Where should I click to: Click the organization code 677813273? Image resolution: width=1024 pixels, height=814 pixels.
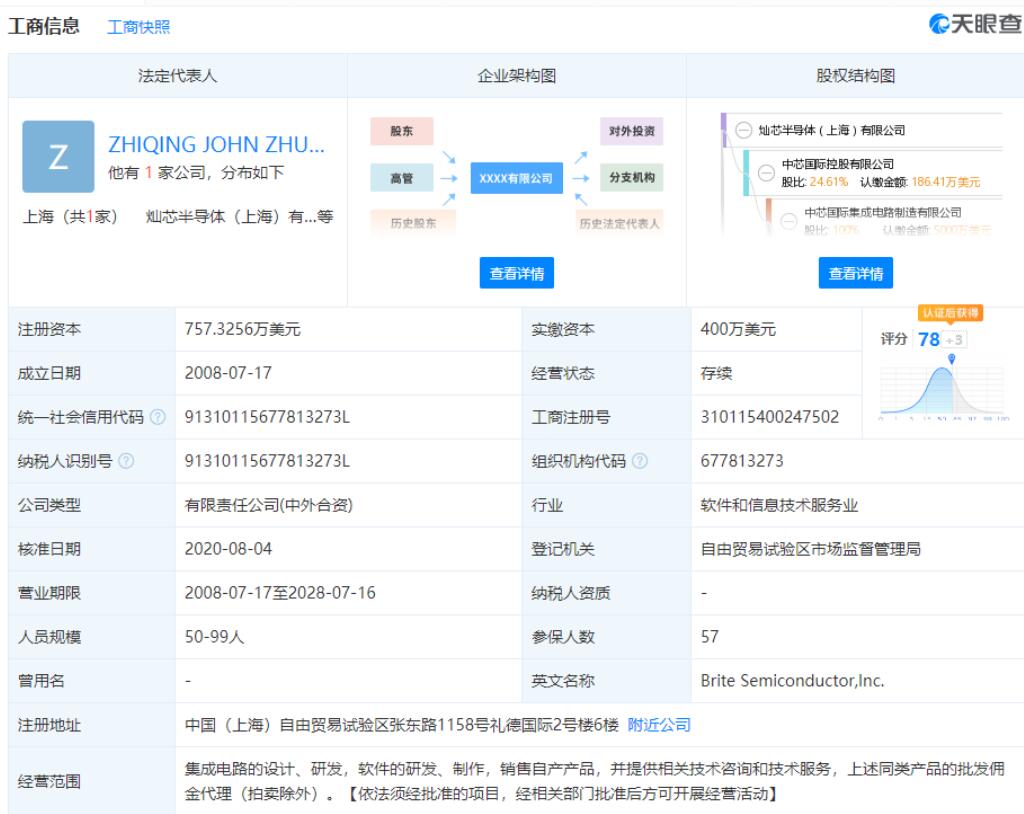(x=742, y=461)
